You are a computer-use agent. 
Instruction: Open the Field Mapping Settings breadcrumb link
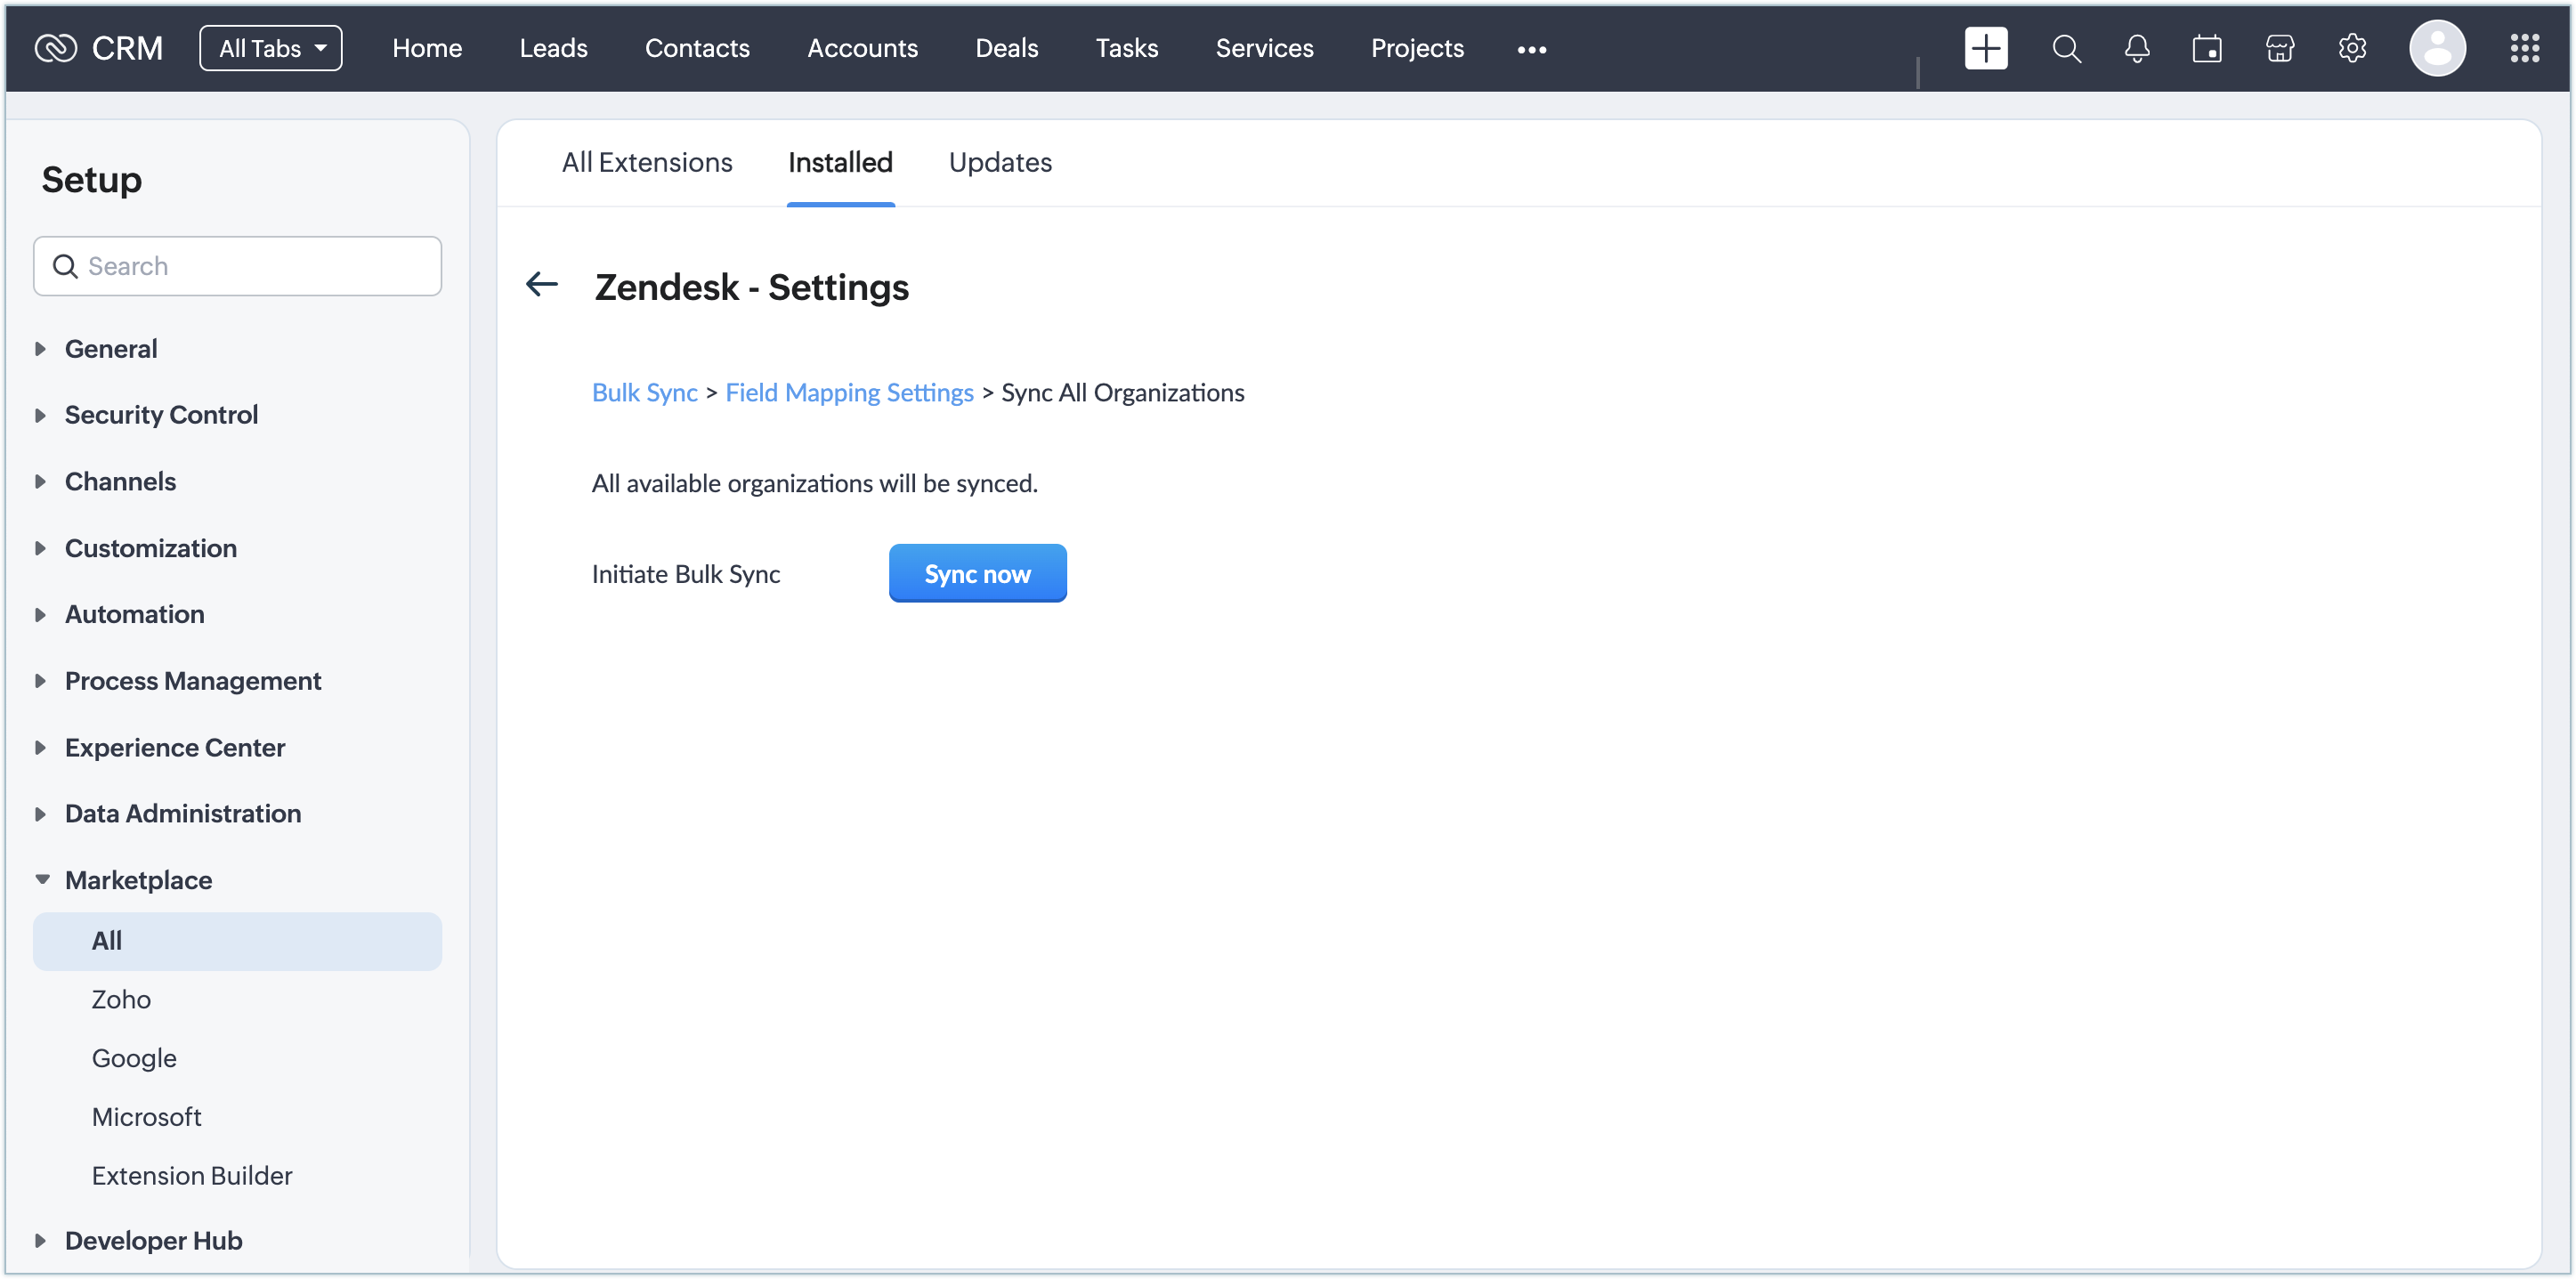(849, 393)
